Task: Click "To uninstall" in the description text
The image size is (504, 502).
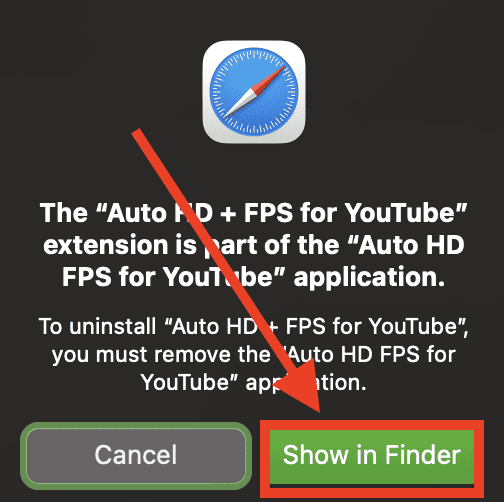Action: click(x=97, y=326)
